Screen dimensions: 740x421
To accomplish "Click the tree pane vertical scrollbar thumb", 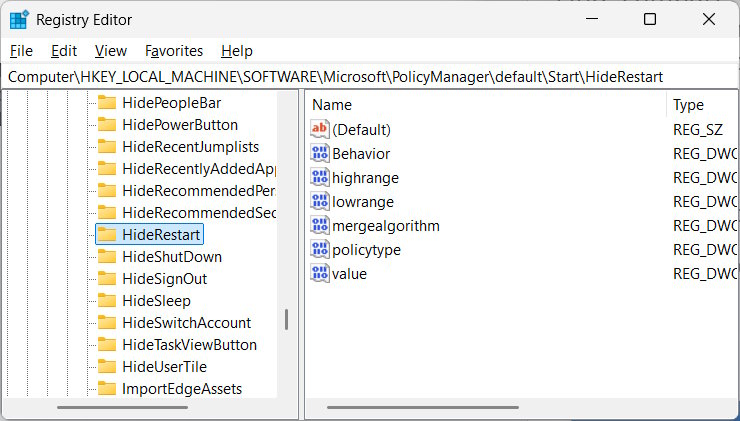I will tap(286, 320).
